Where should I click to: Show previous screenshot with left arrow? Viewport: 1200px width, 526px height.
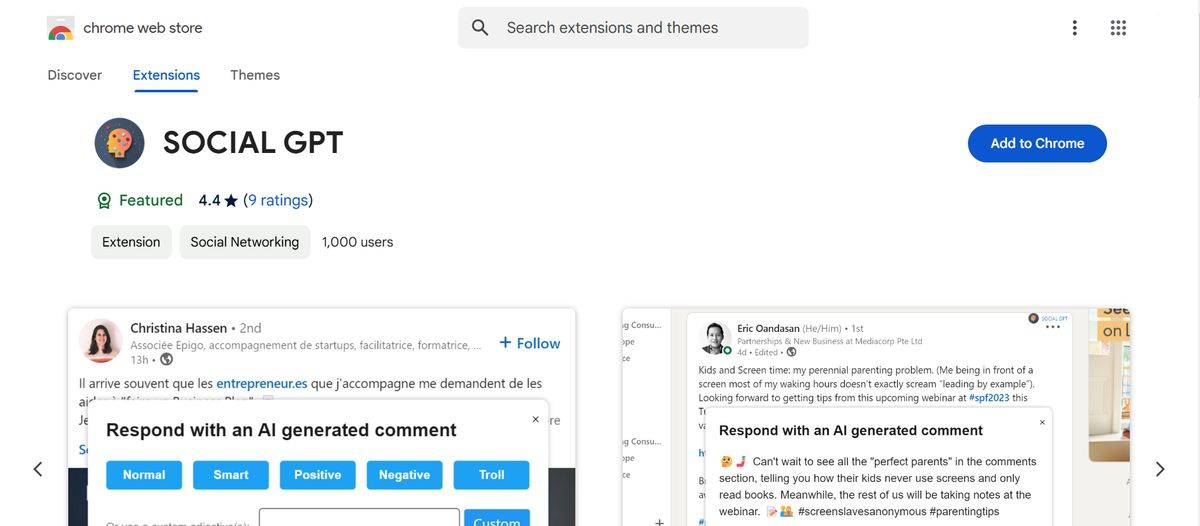click(38, 469)
